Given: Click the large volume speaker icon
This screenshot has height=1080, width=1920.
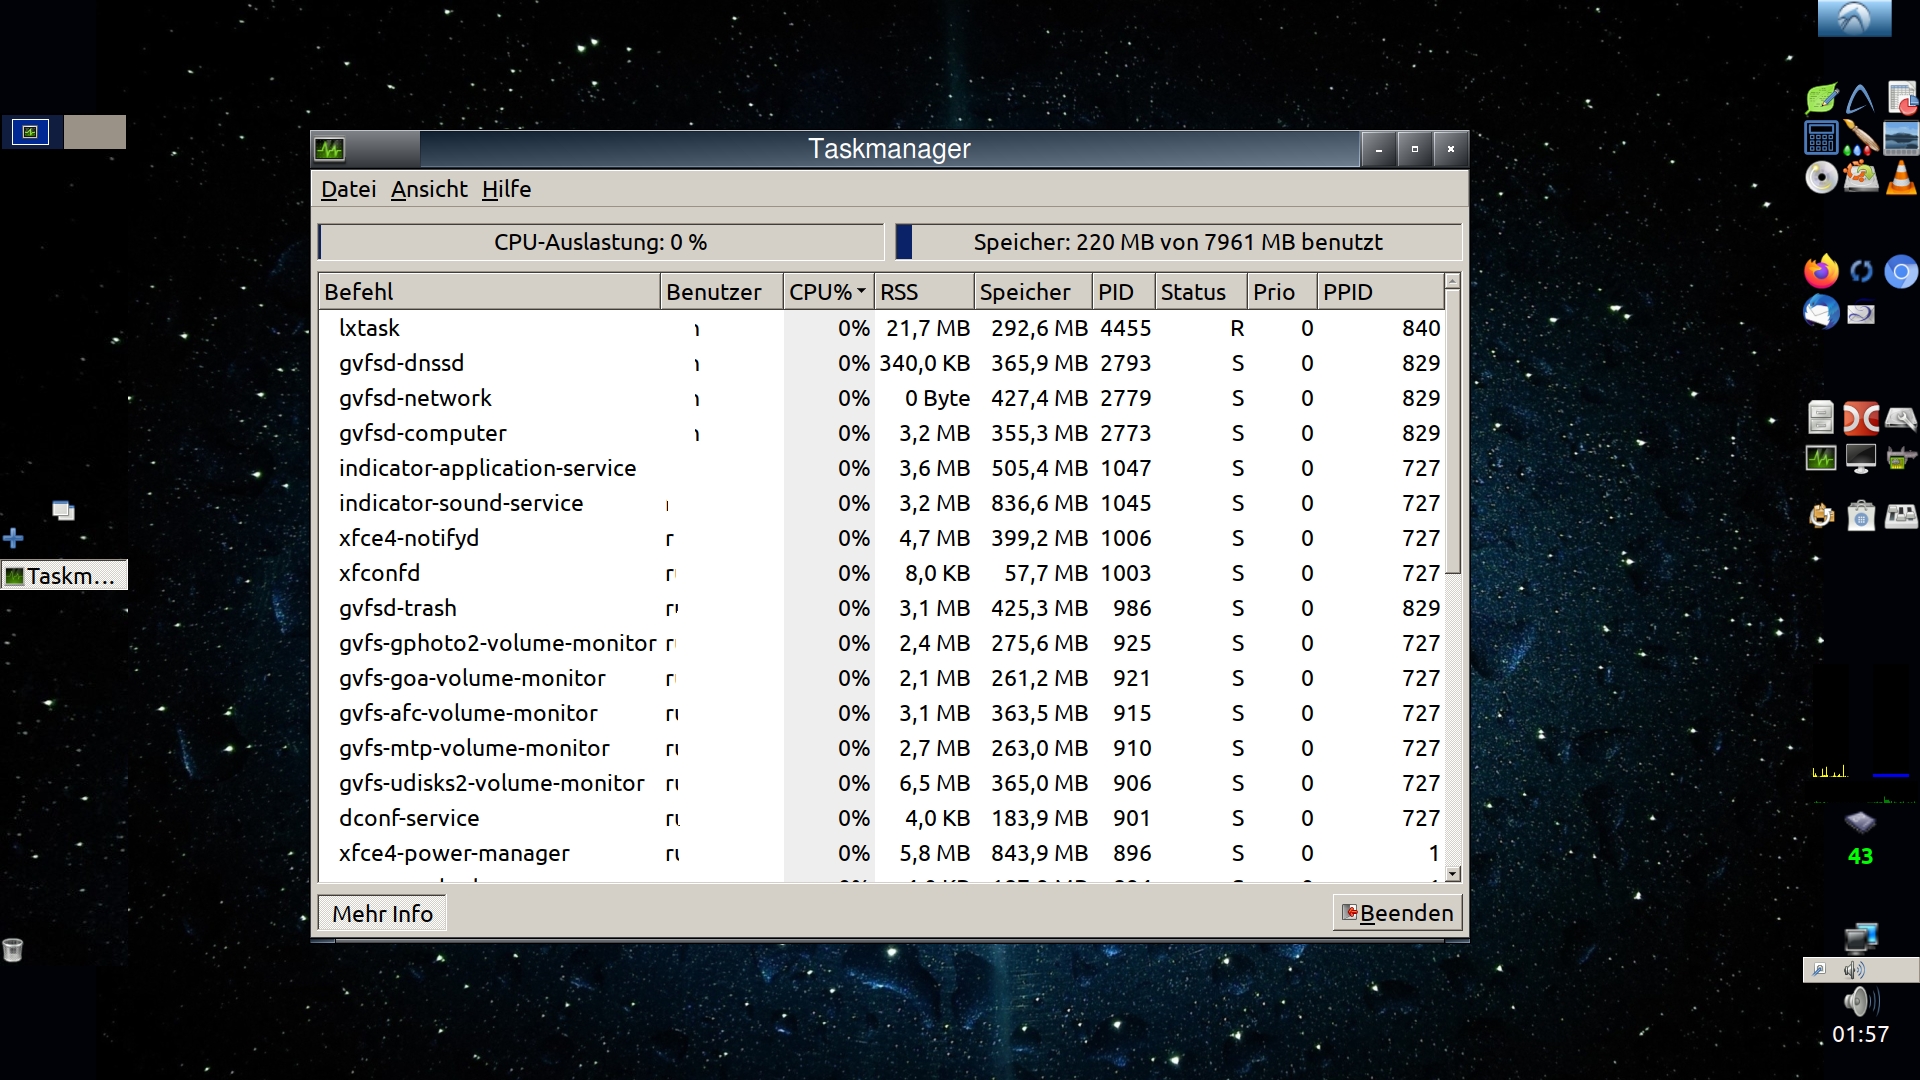Looking at the screenshot, I should (1859, 1001).
